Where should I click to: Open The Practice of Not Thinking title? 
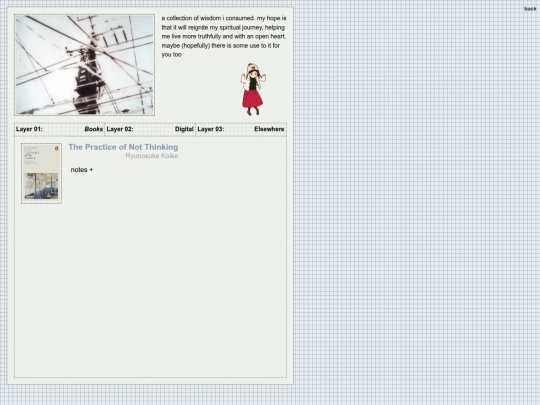pyautogui.click(x=123, y=147)
